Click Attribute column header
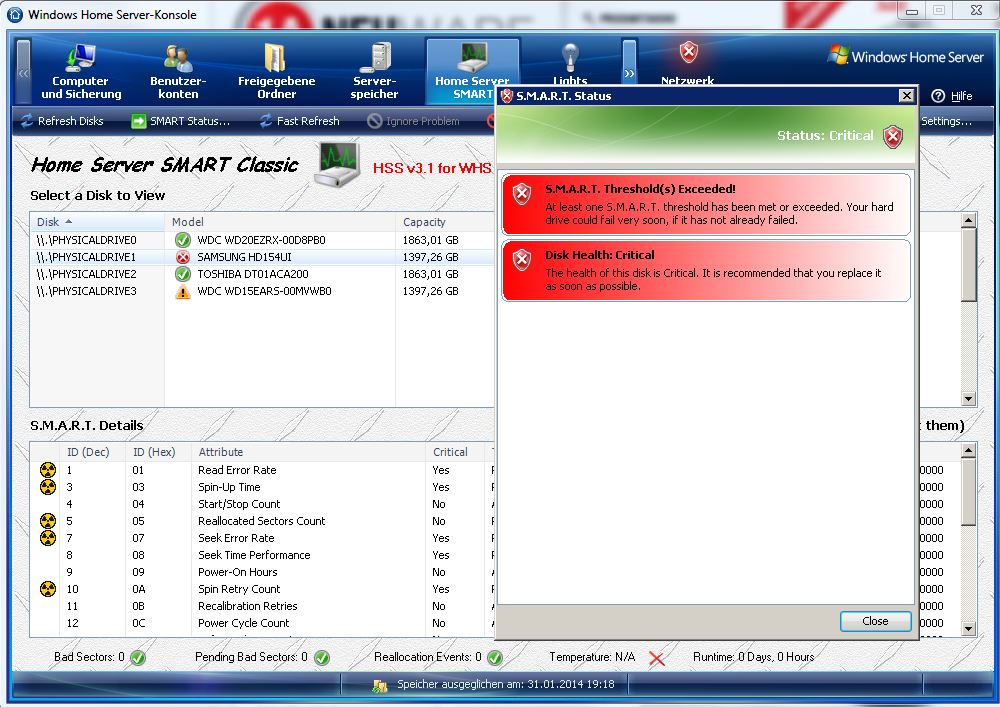 [x=309, y=452]
